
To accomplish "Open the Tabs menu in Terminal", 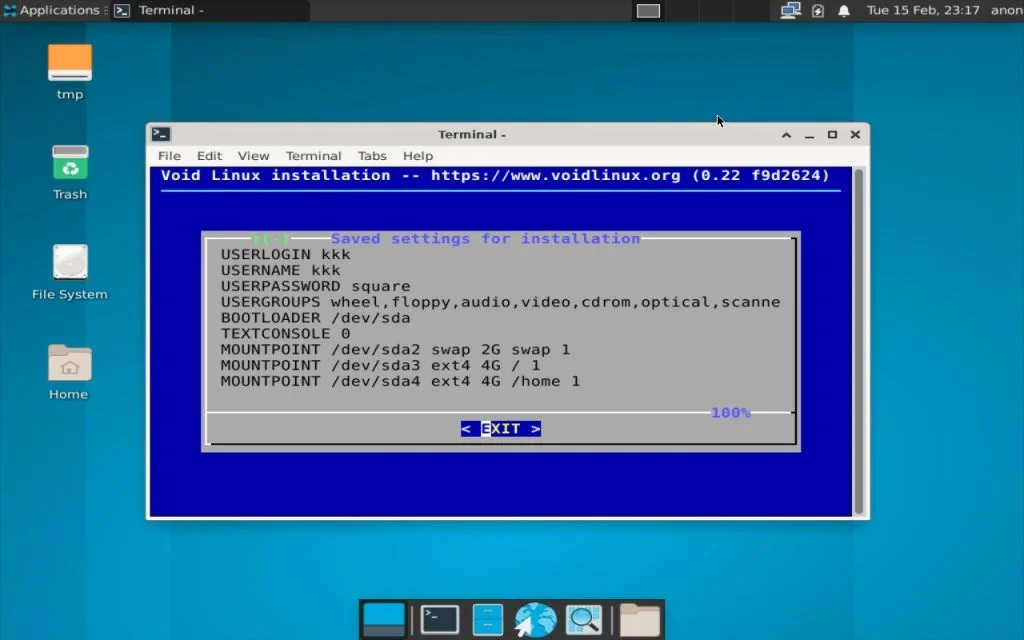I will [x=372, y=156].
